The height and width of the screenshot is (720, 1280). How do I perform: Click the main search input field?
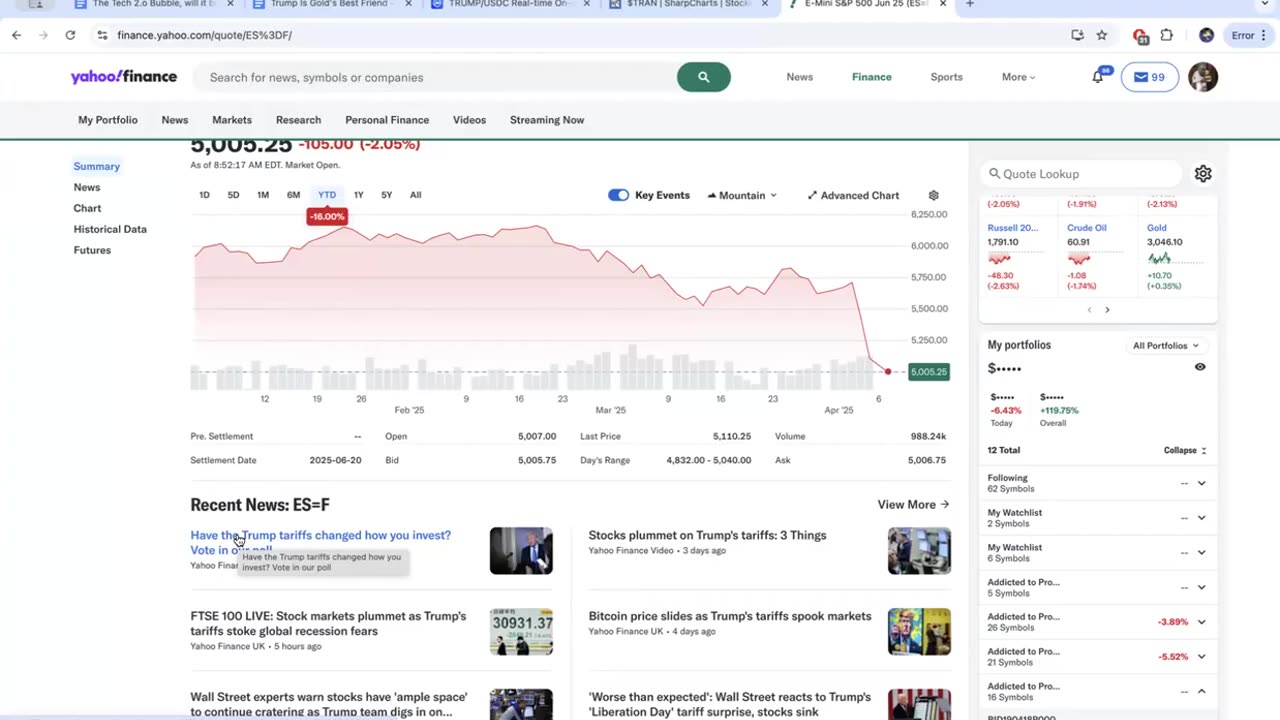[x=436, y=77]
